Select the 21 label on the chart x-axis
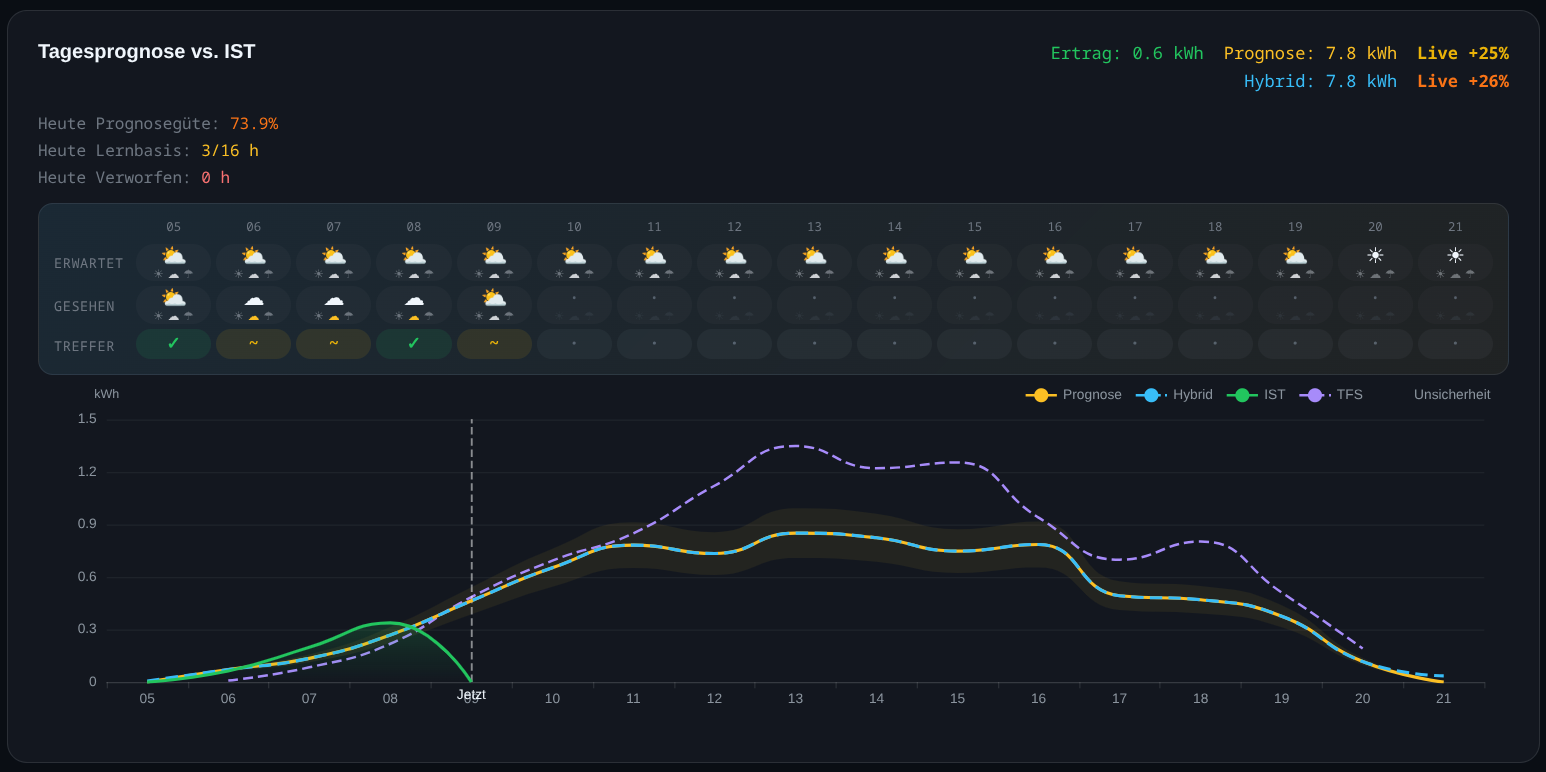This screenshot has height=772, width=1546. coord(1443,698)
